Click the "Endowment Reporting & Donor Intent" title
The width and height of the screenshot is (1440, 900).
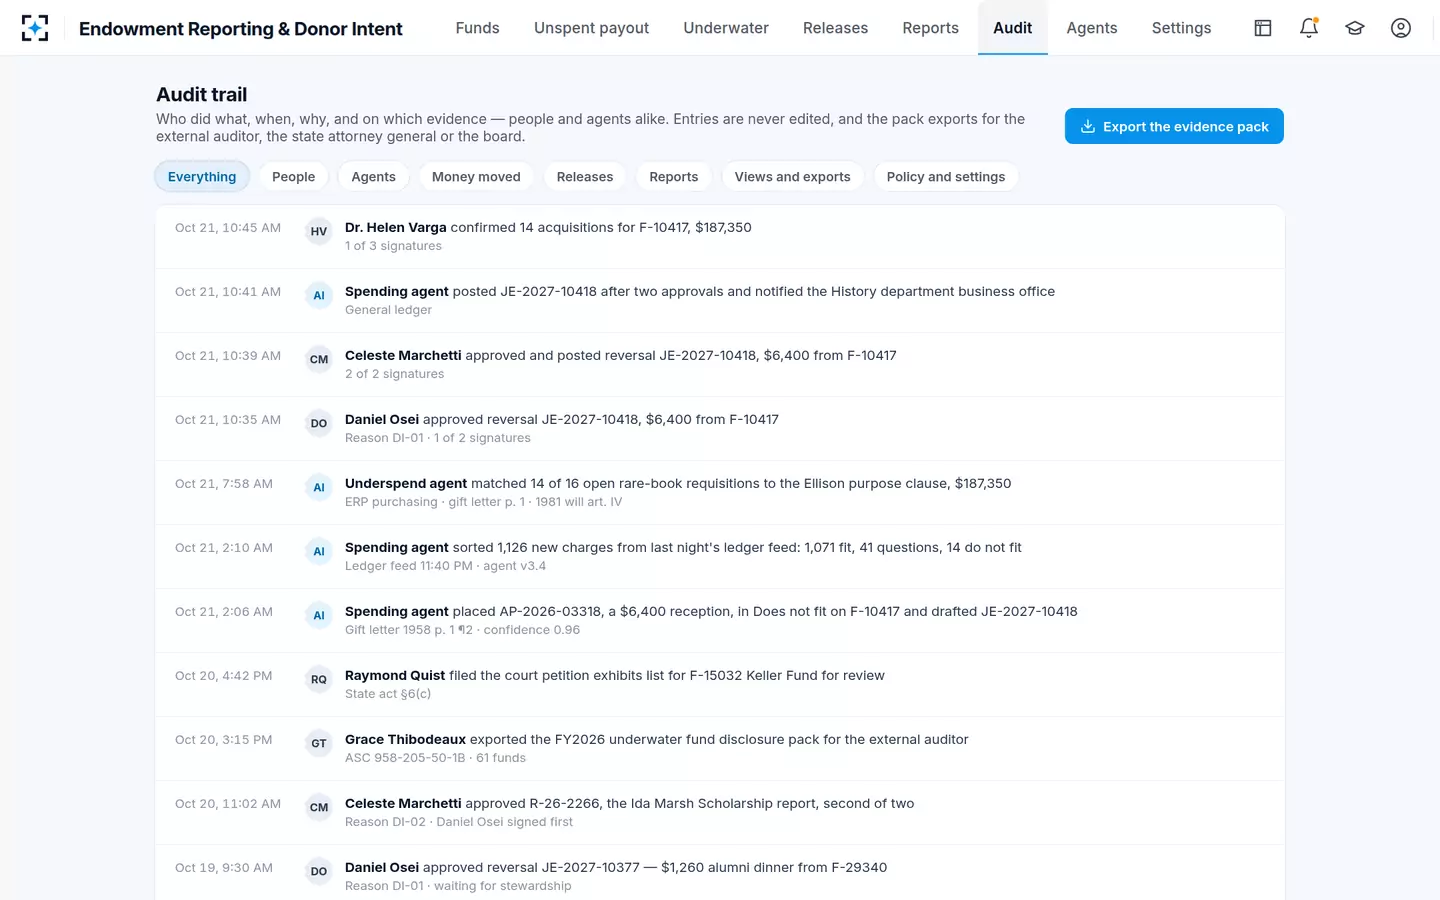241,29
